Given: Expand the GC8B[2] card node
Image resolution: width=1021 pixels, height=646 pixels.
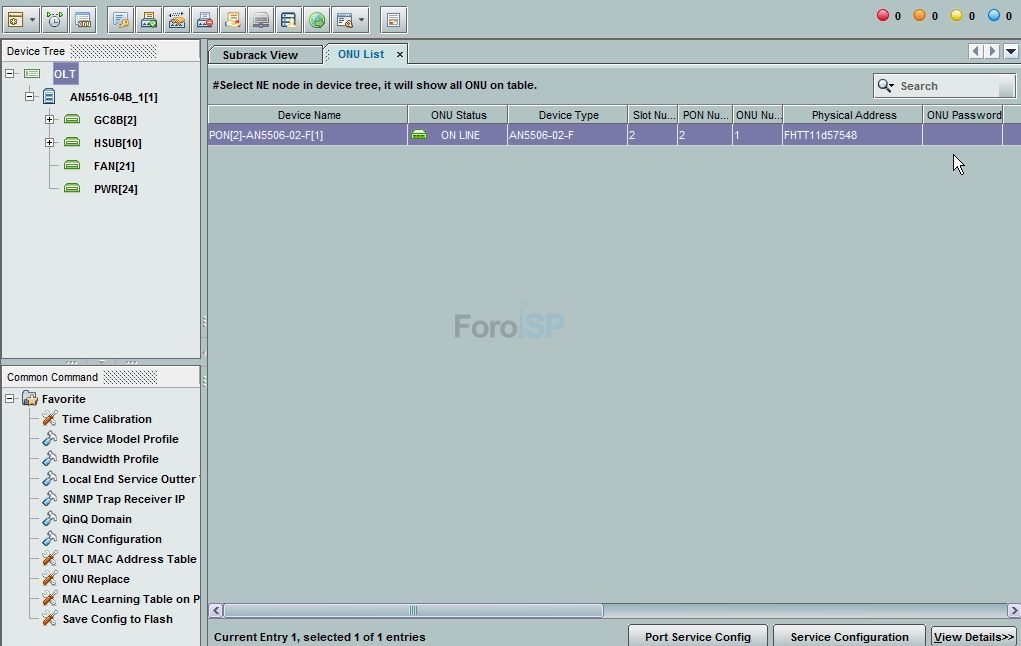Looking at the screenshot, I should click(x=49, y=120).
